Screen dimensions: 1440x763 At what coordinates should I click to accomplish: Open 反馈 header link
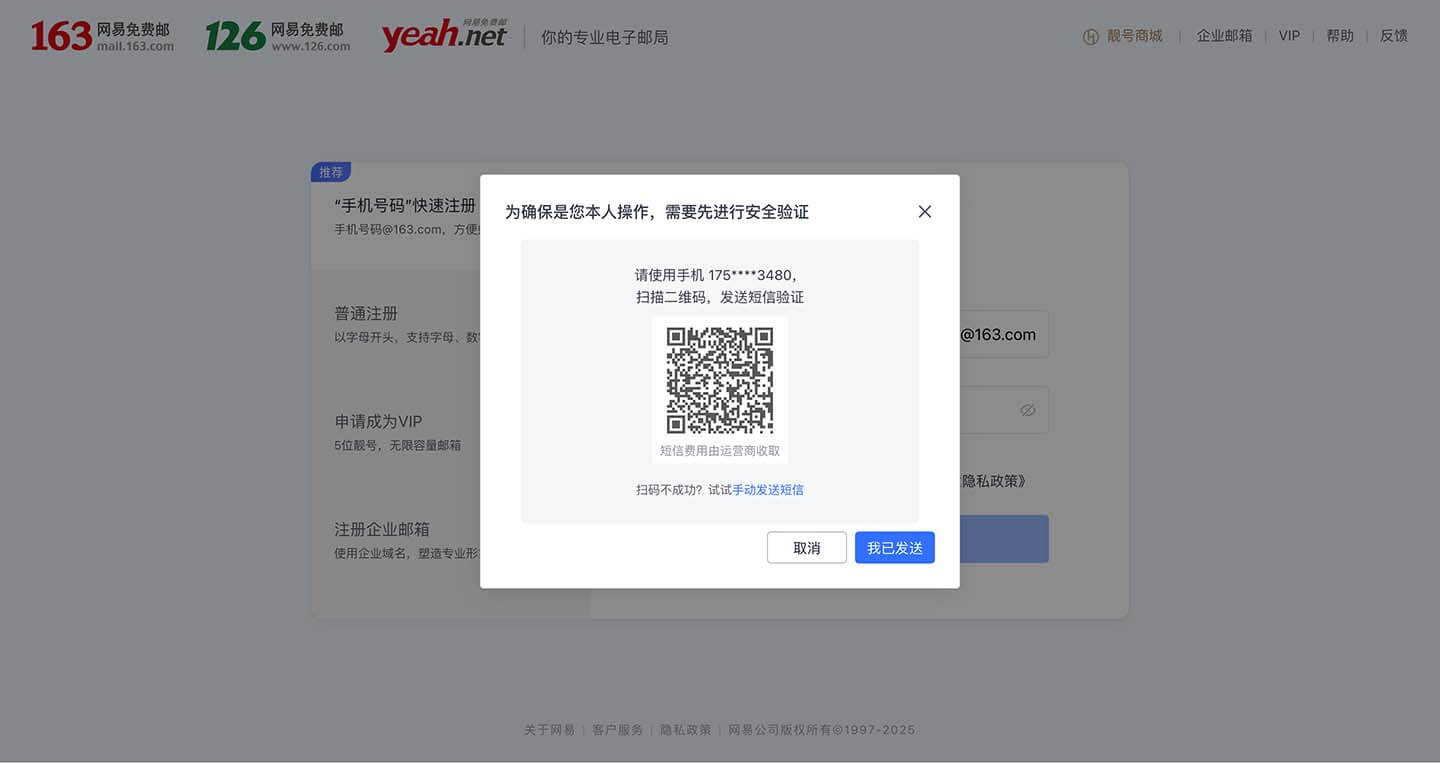click(x=1394, y=36)
